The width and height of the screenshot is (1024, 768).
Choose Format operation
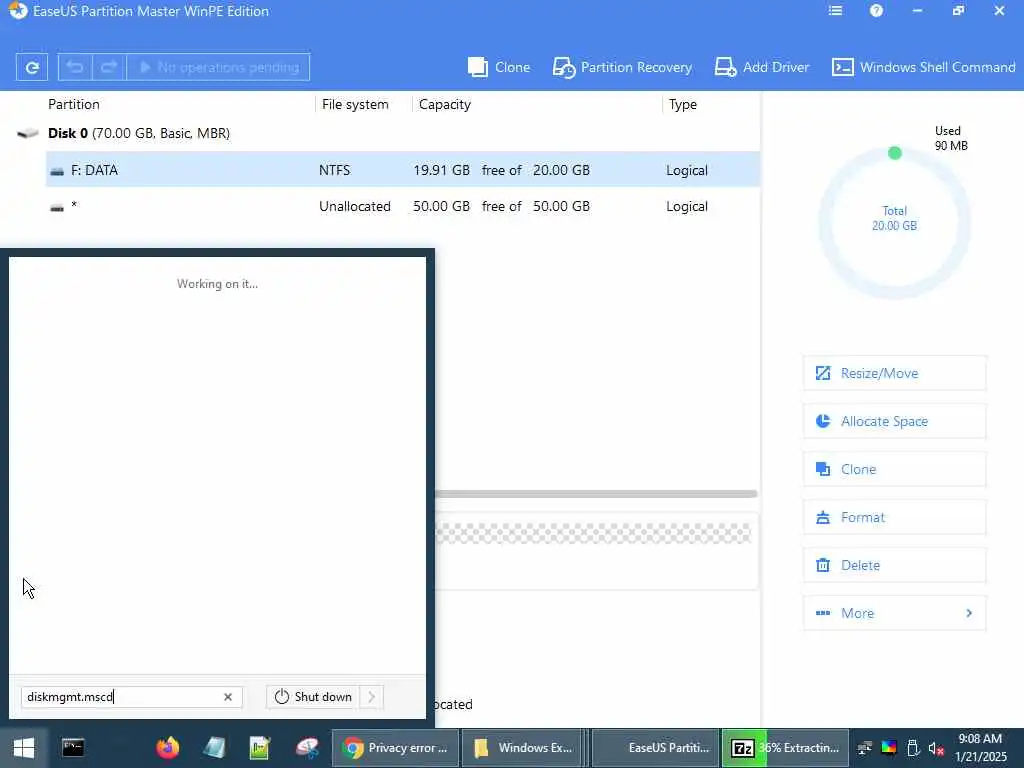[x=894, y=517]
